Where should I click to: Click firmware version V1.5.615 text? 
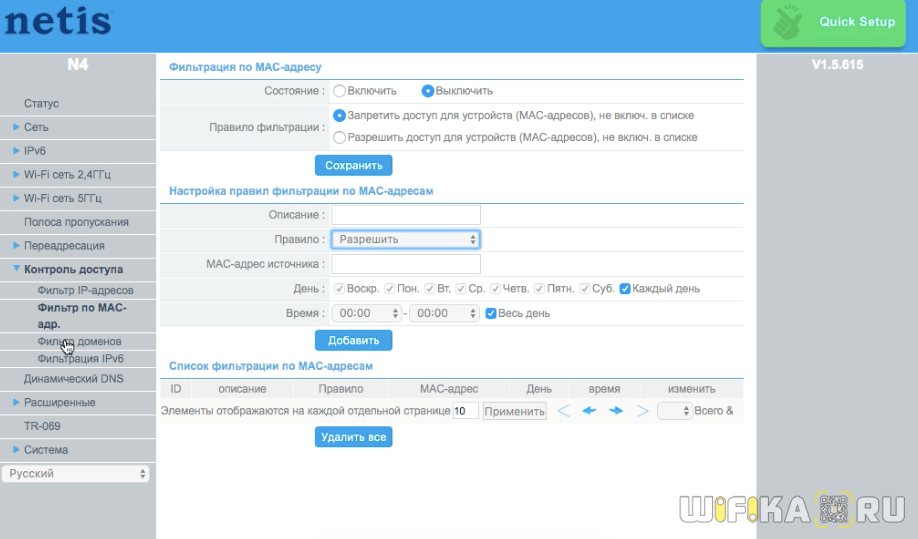[x=837, y=65]
